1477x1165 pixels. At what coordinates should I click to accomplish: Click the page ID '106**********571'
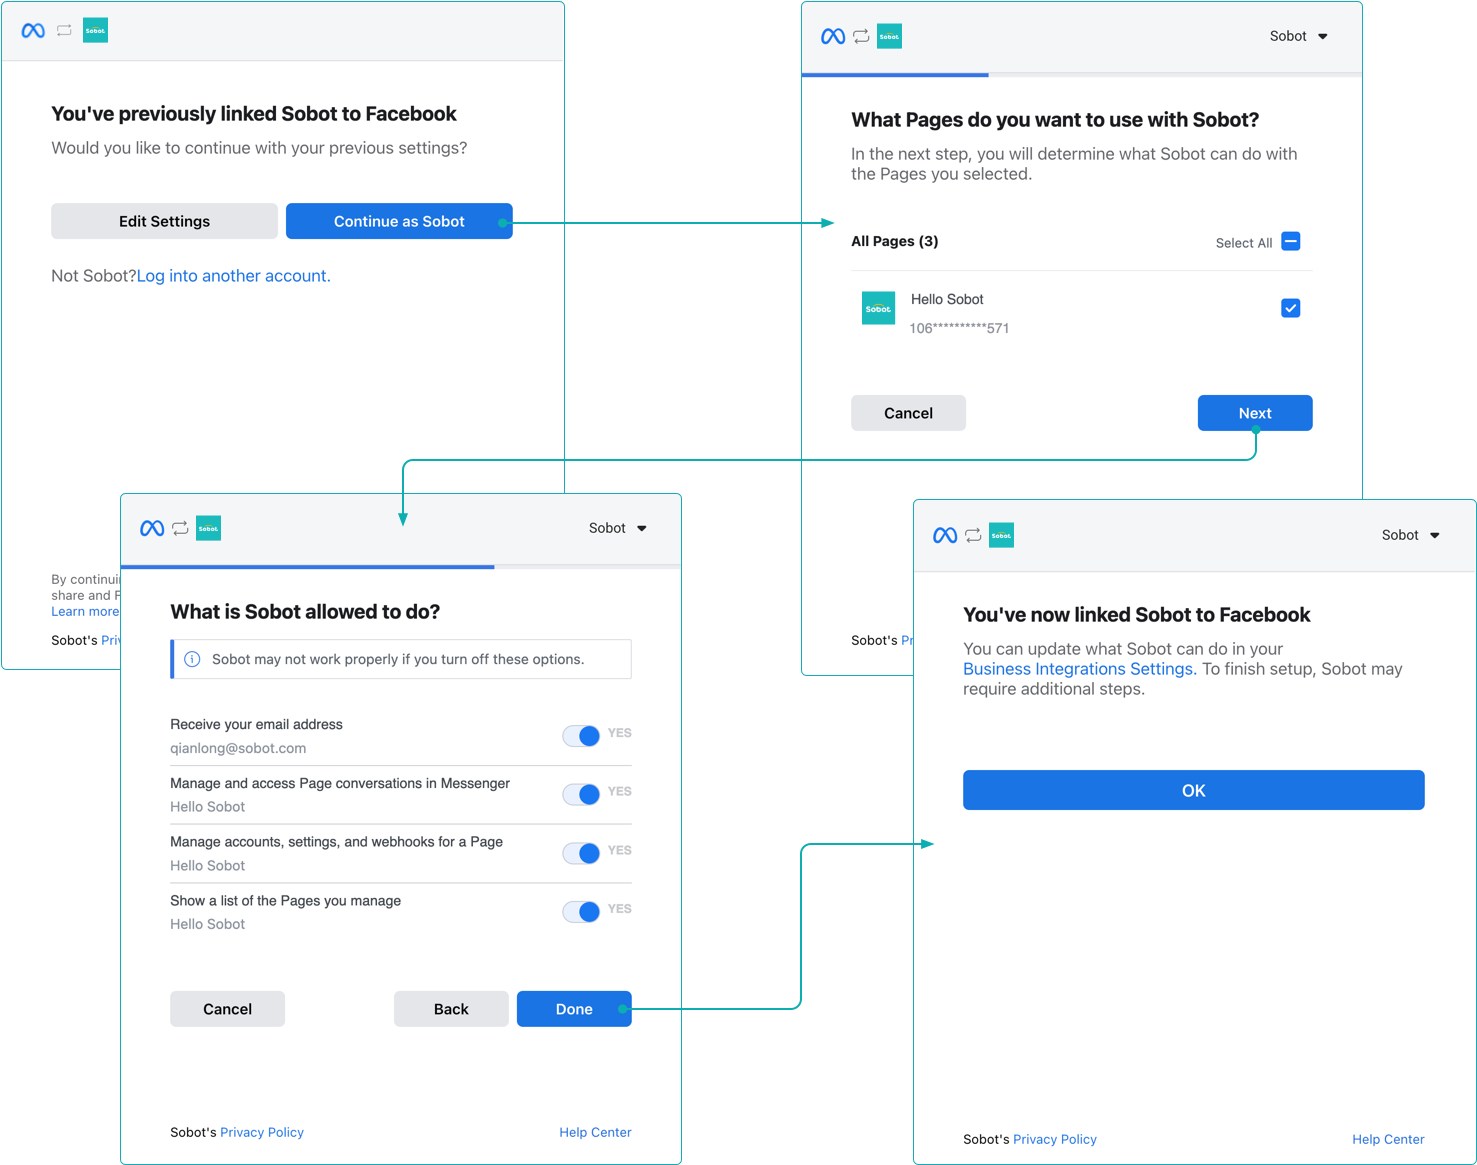click(959, 328)
